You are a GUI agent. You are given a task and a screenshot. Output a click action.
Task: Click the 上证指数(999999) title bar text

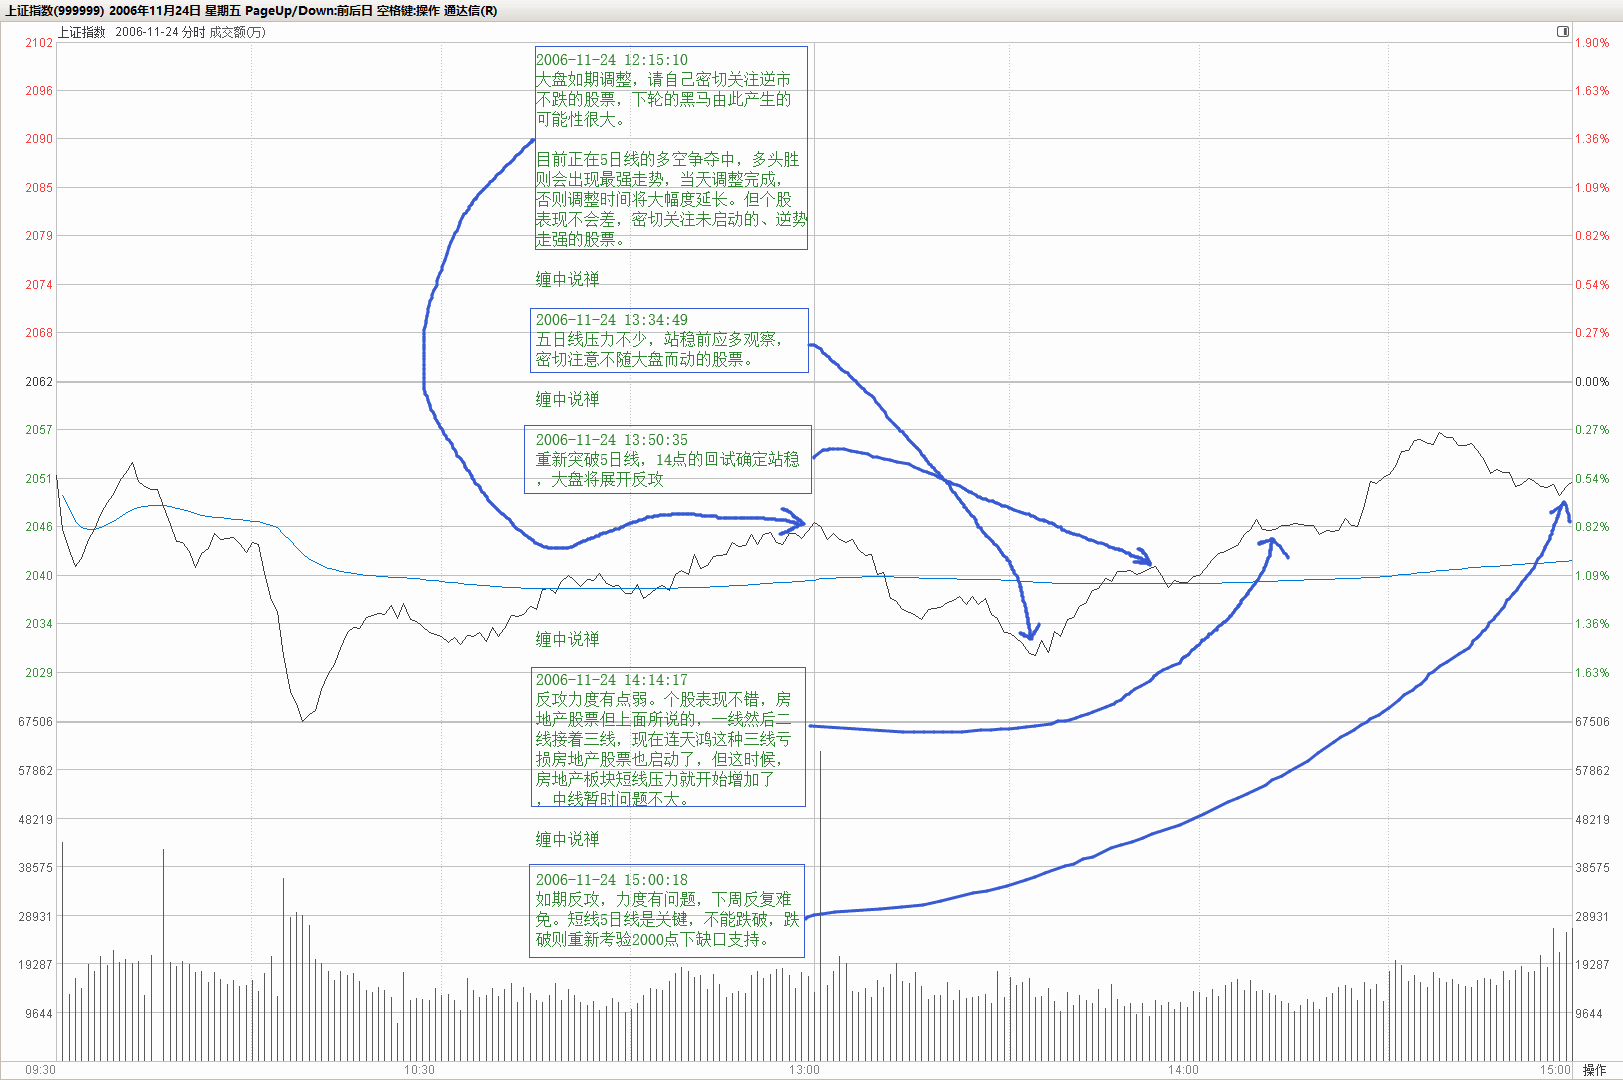(x=55, y=11)
